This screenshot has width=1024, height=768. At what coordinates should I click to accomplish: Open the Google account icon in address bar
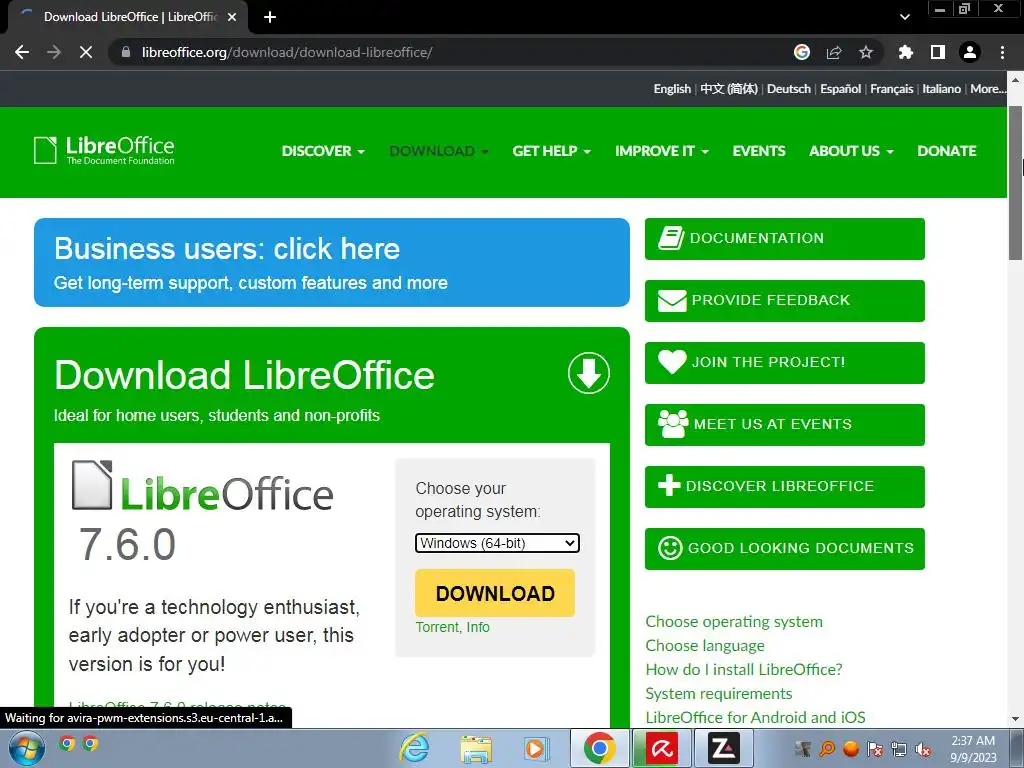tap(802, 52)
